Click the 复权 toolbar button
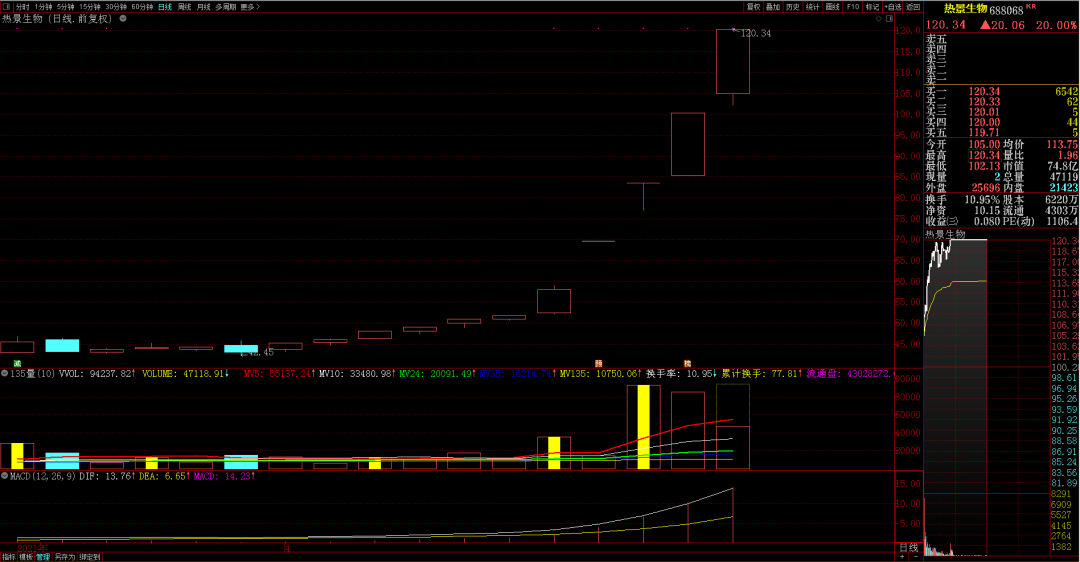Viewport: 1080px width, 562px height. click(x=754, y=6)
